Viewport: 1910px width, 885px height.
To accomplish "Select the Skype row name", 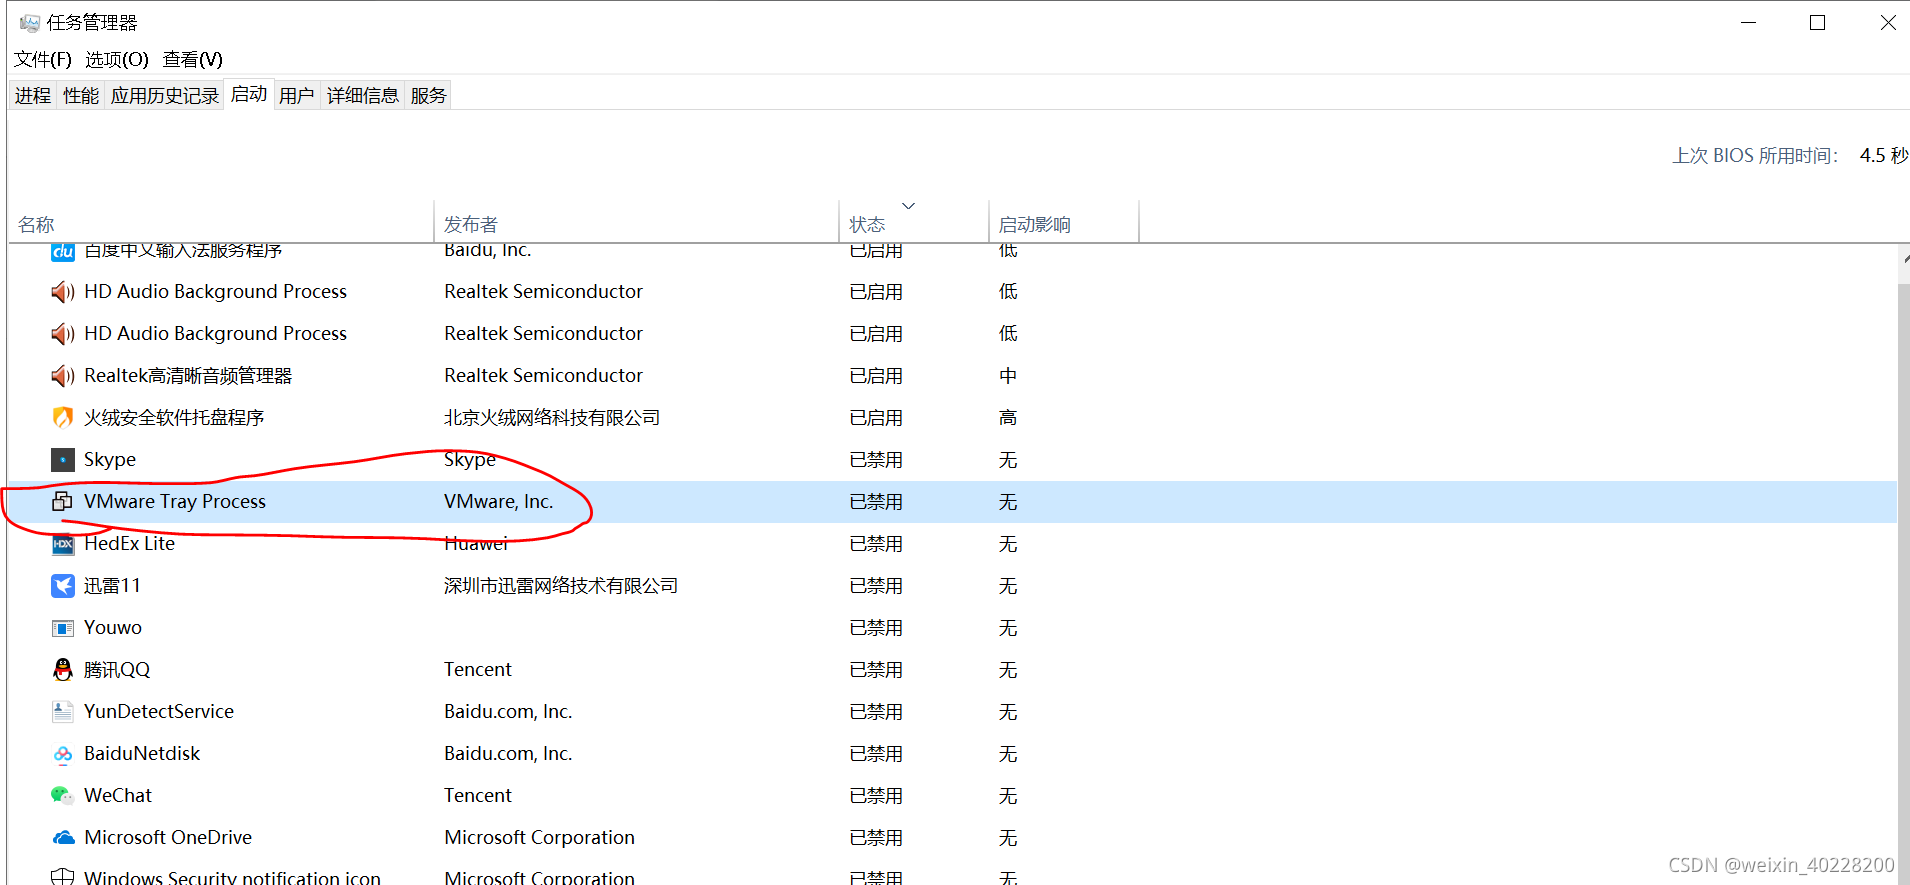I will coord(110,460).
